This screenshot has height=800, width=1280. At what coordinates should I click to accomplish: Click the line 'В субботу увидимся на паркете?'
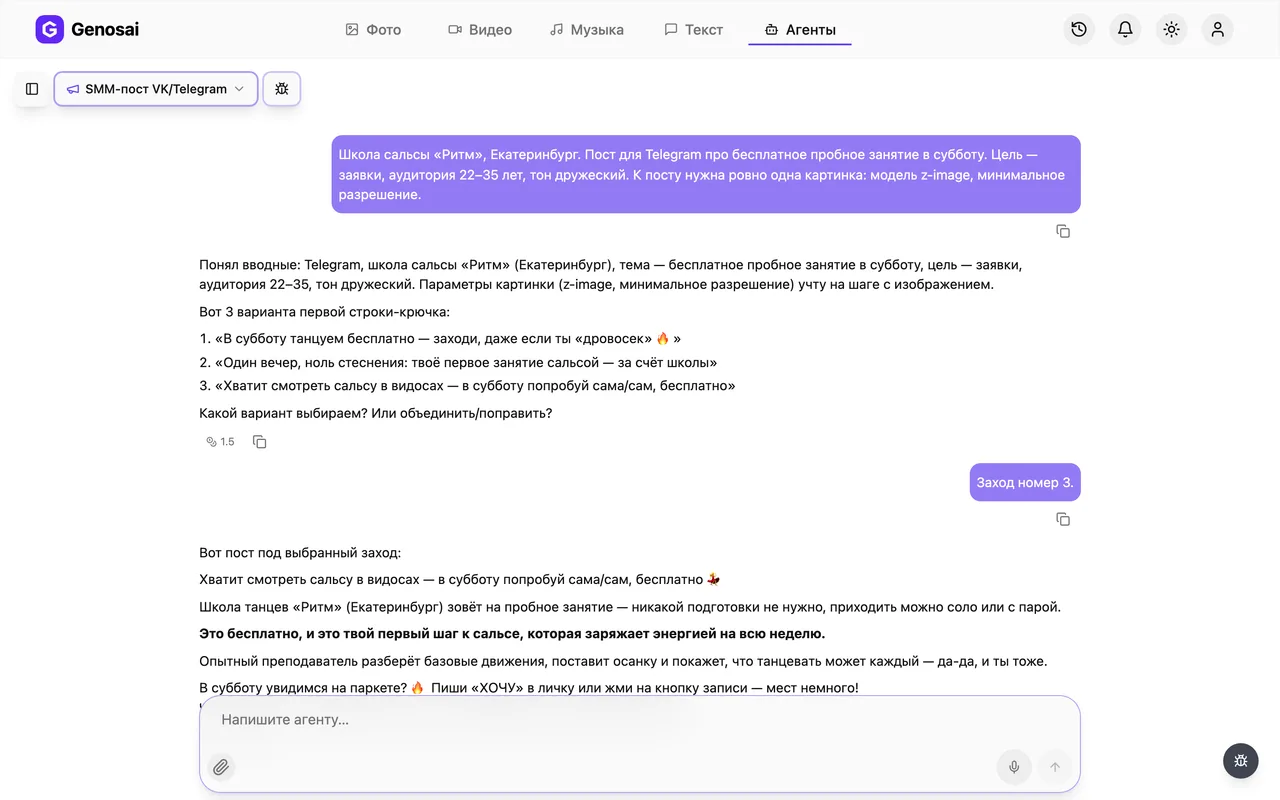click(x=529, y=688)
